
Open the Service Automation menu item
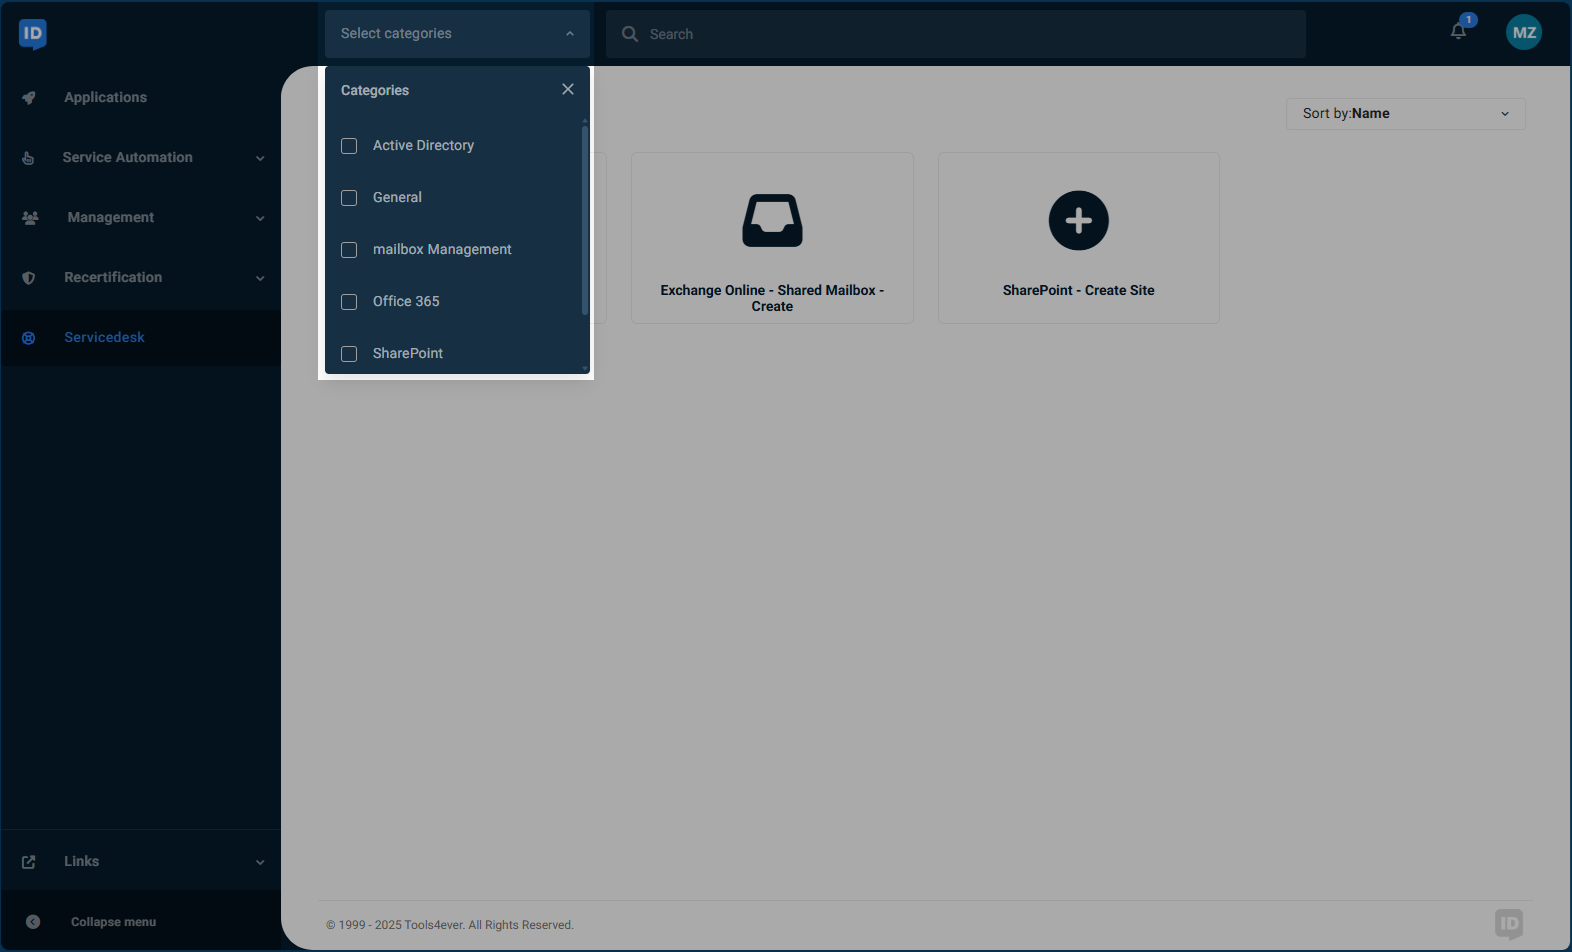pyautogui.click(x=127, y=157)
